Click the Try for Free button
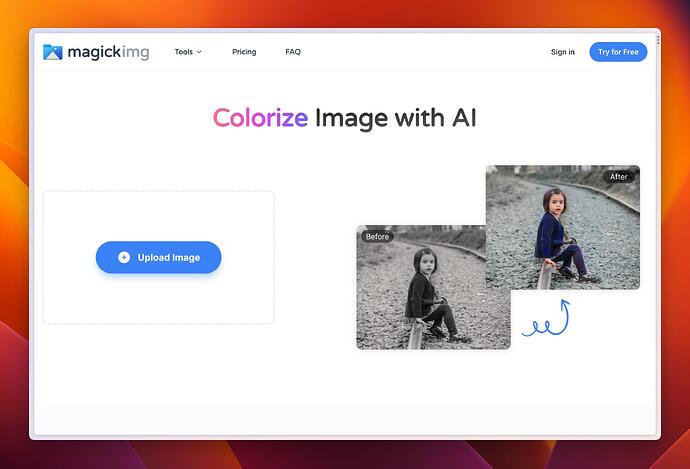Image resolution: width=690 pixels, height=469 pixels. [618, 52]
